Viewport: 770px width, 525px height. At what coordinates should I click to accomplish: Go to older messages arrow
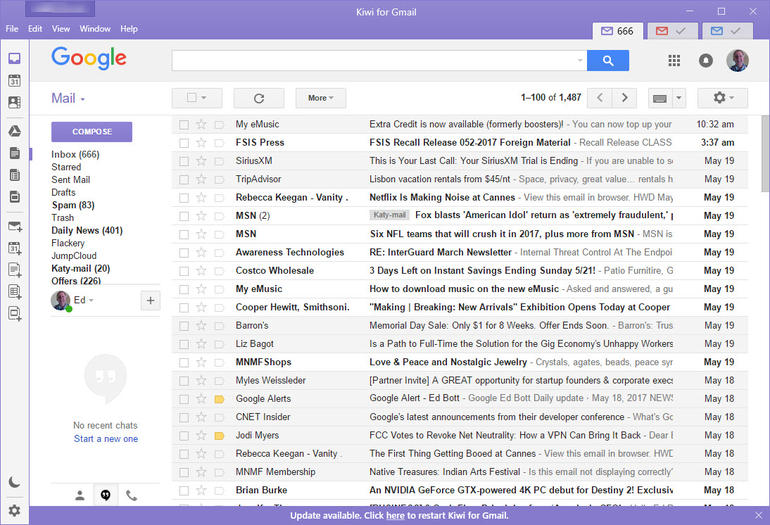tap(625, 98)
